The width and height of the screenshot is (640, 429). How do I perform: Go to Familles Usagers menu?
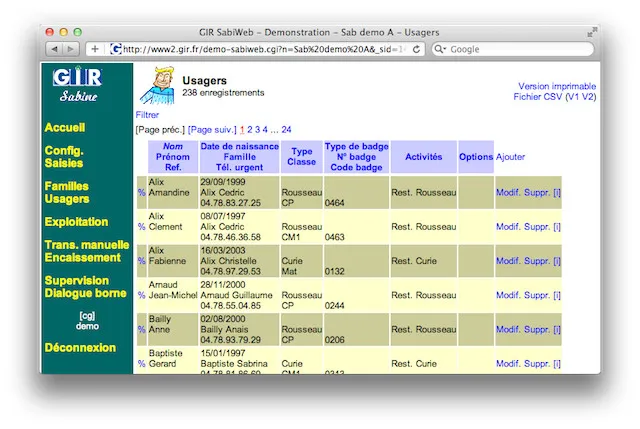point(66,192)
